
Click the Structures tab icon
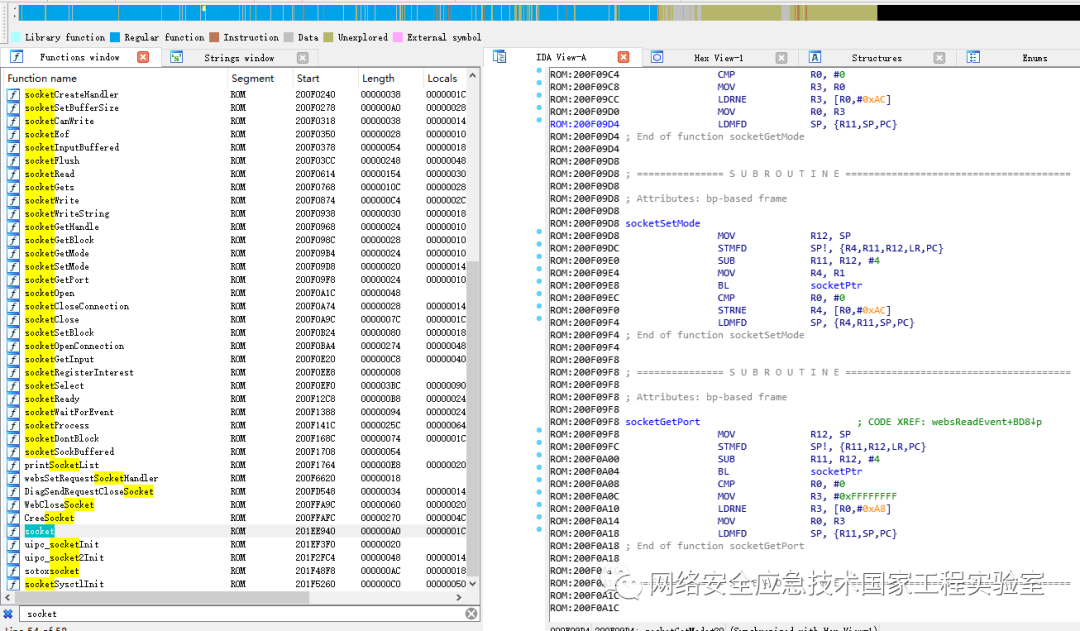tap(815, 58)
